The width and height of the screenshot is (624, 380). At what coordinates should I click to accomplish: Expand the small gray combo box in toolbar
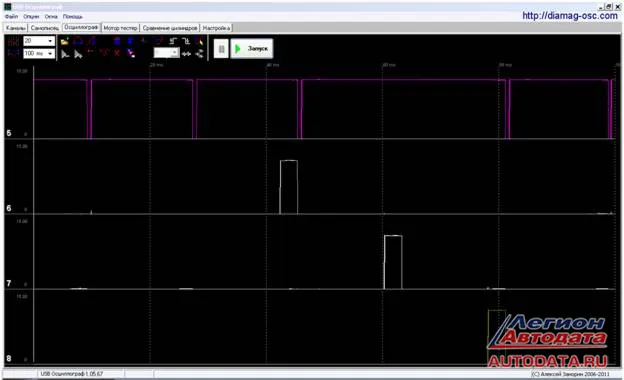(166, 53)
